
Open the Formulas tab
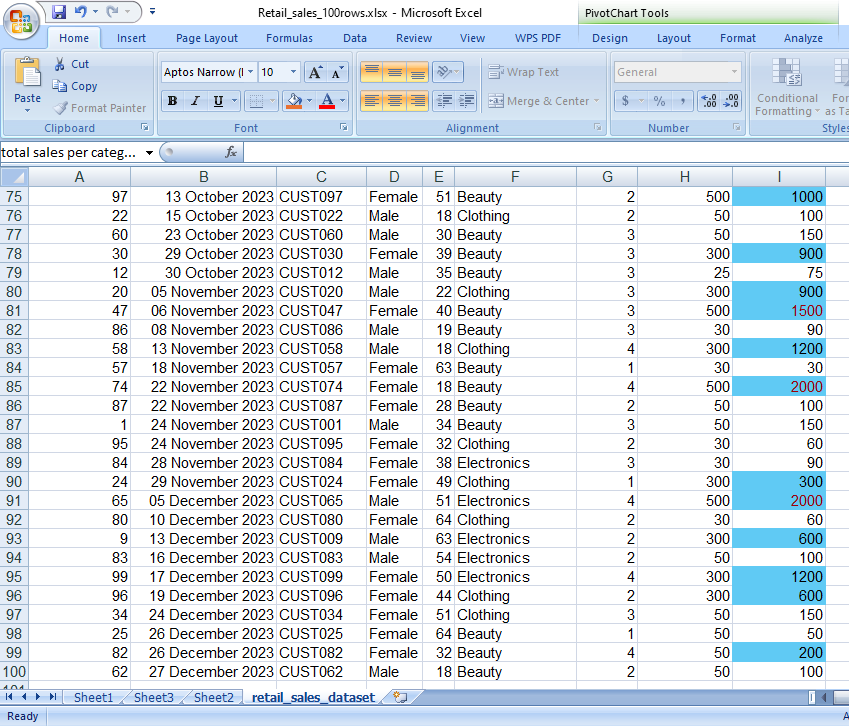click(x=289, y=38)
